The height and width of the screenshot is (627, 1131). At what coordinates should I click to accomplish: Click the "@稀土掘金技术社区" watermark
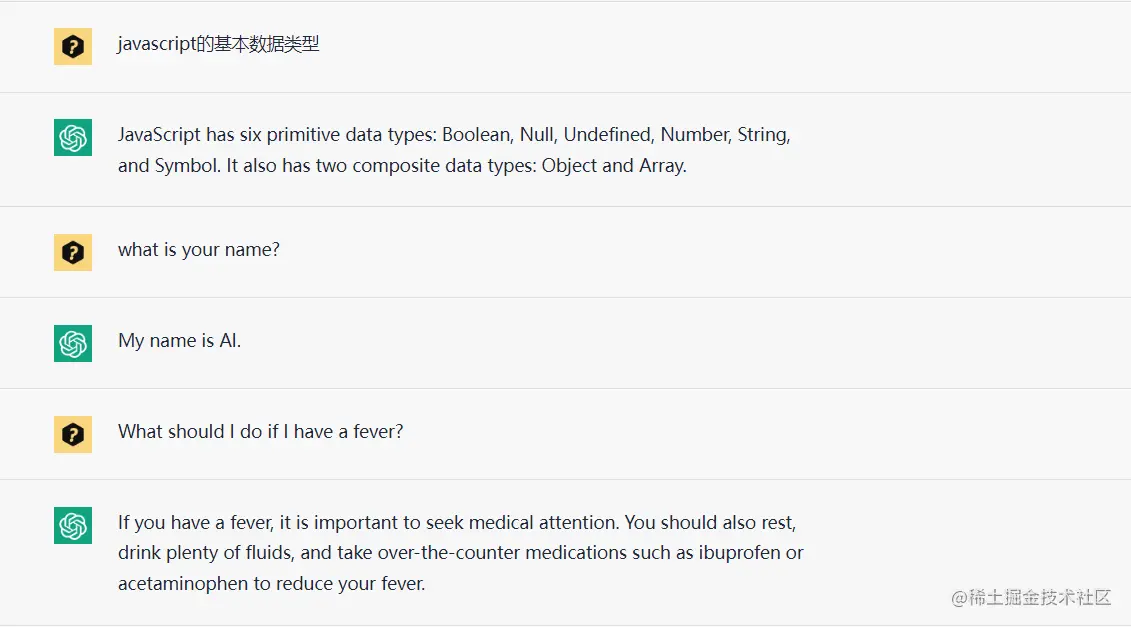tap(1031, 597)
